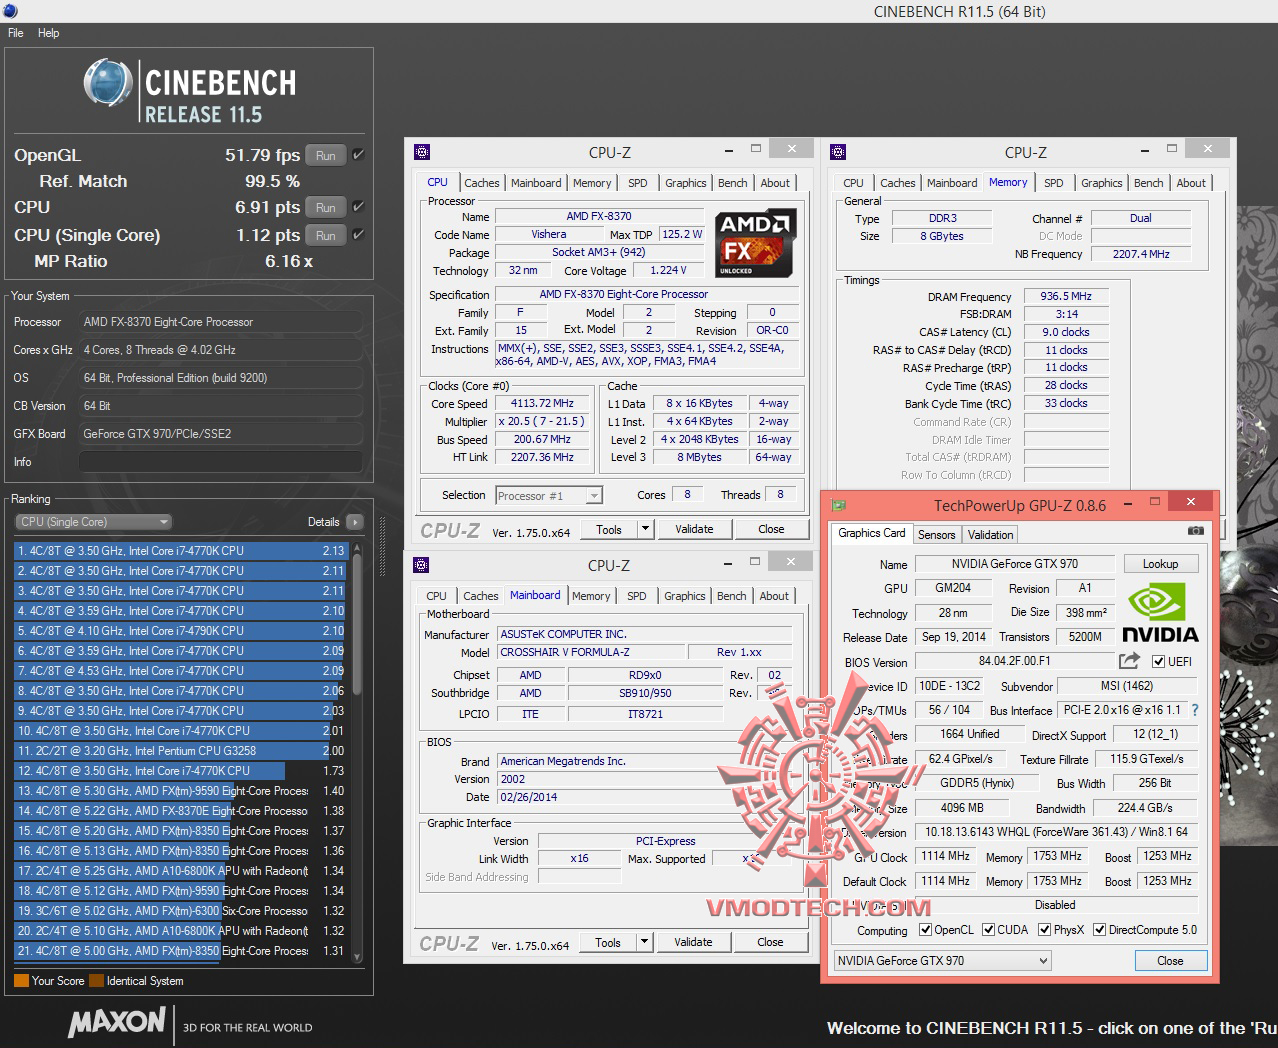Click the Bus Interface question mark icon

pyautogui.click(x=1194, y=710)
